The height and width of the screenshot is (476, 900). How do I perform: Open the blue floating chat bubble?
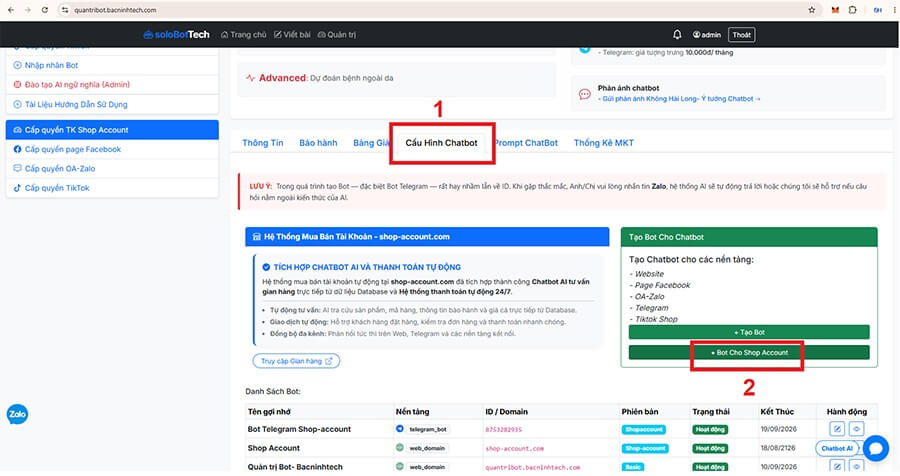click(x=875, y=448)
